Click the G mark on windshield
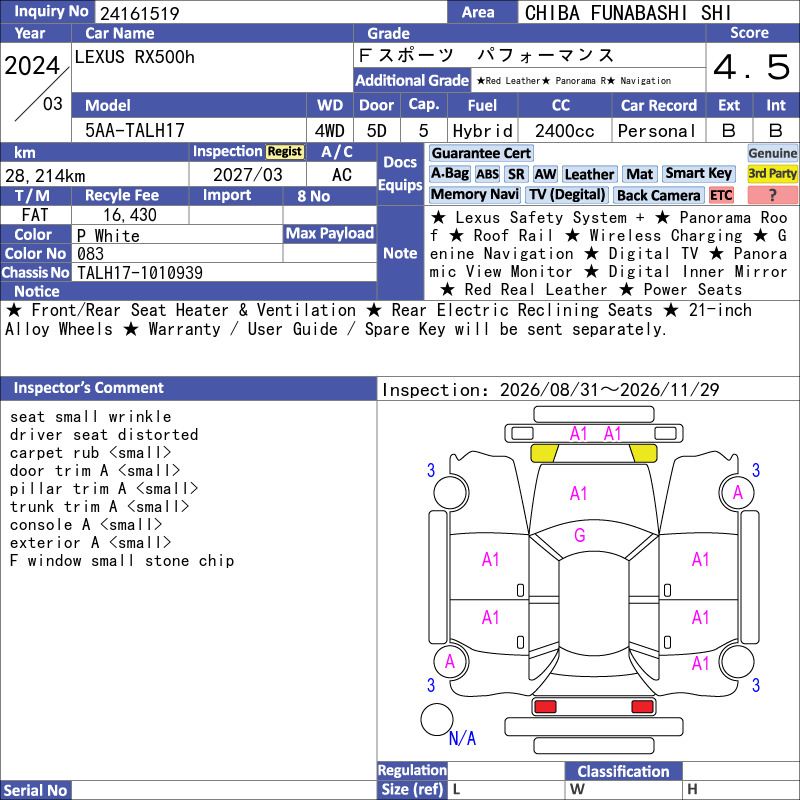The height and width of the screenshot is (800, 800). point(579,535)
